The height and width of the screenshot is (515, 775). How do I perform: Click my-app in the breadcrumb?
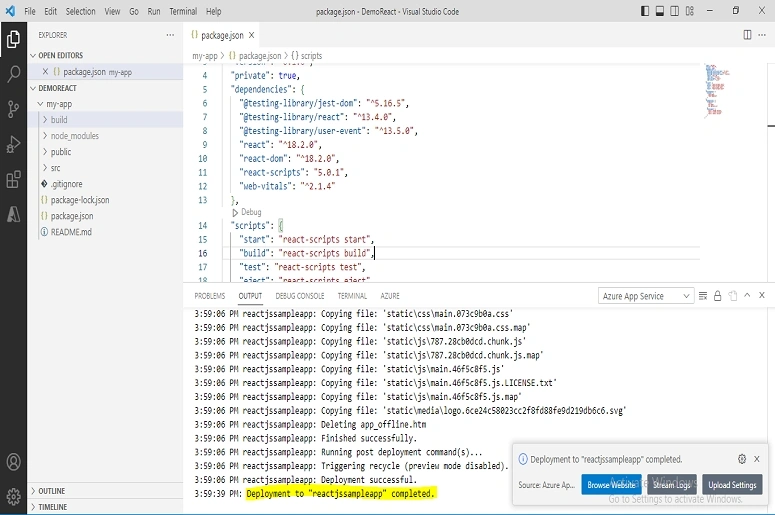[205, 56]
